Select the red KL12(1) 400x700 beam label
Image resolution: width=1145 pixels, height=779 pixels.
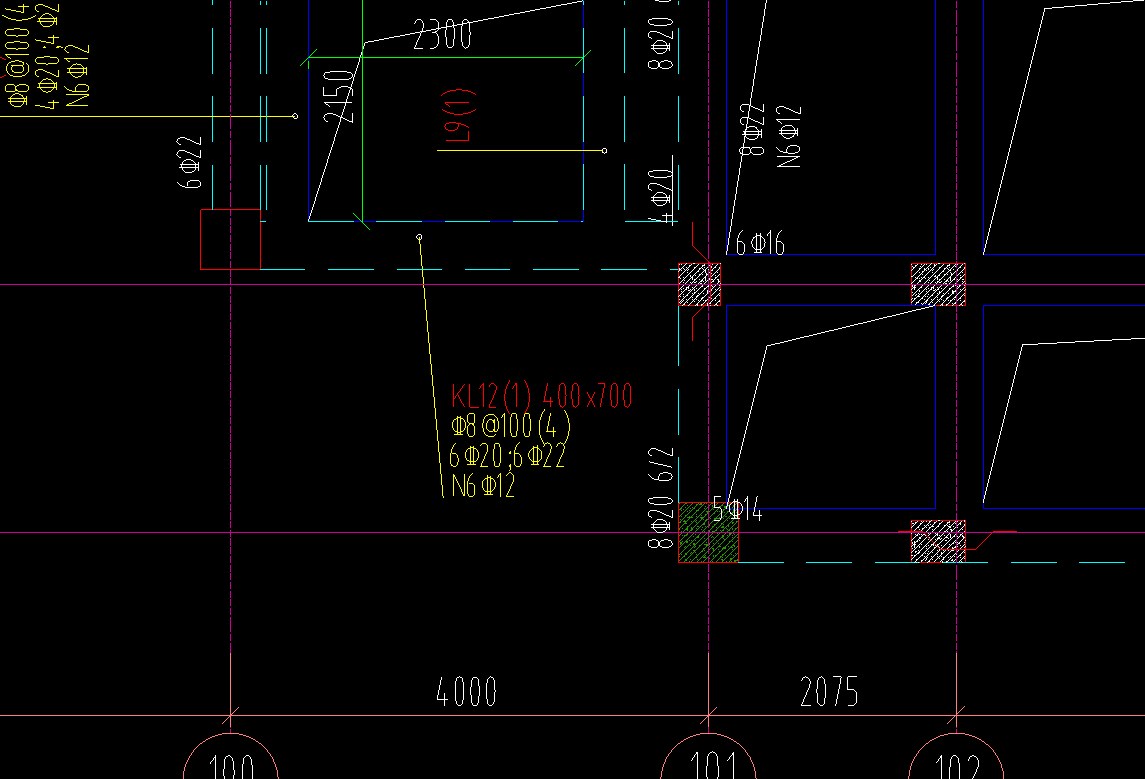(542, 396)
